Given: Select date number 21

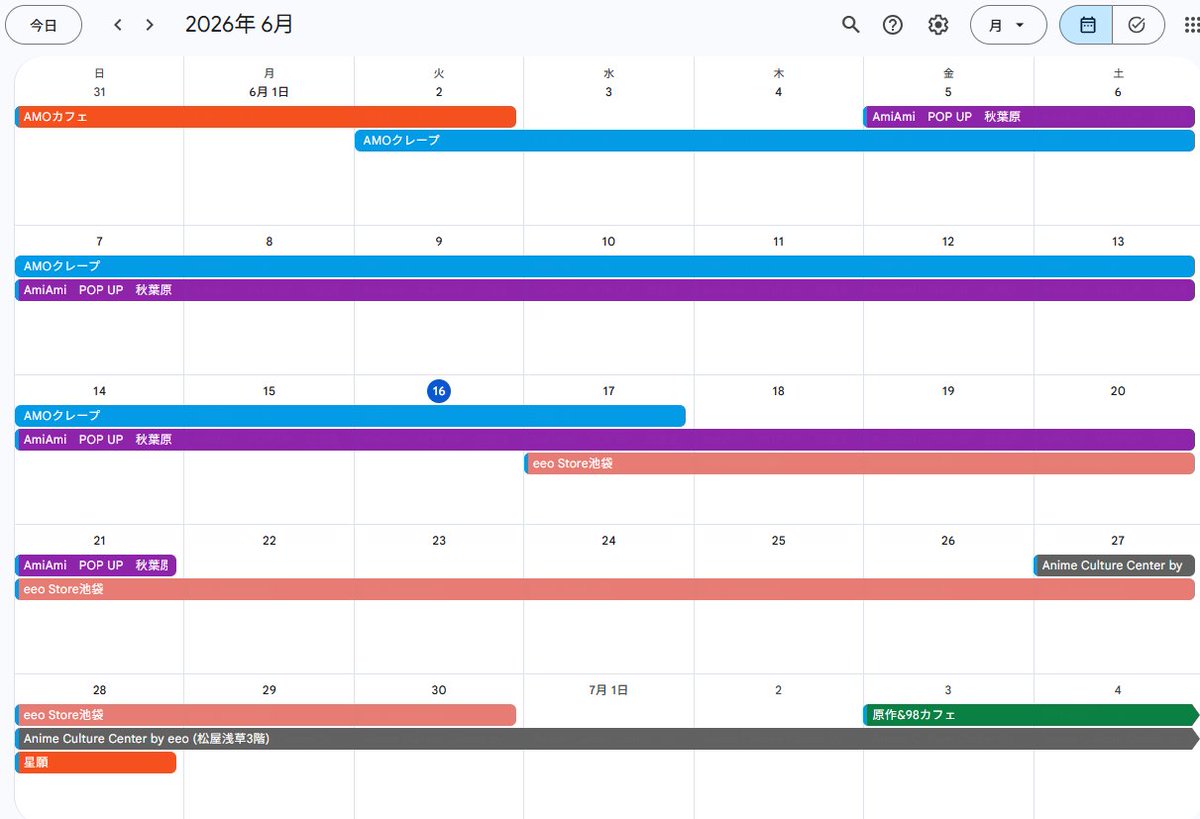Looking at the screenshot, I should (x=99, y=541).
